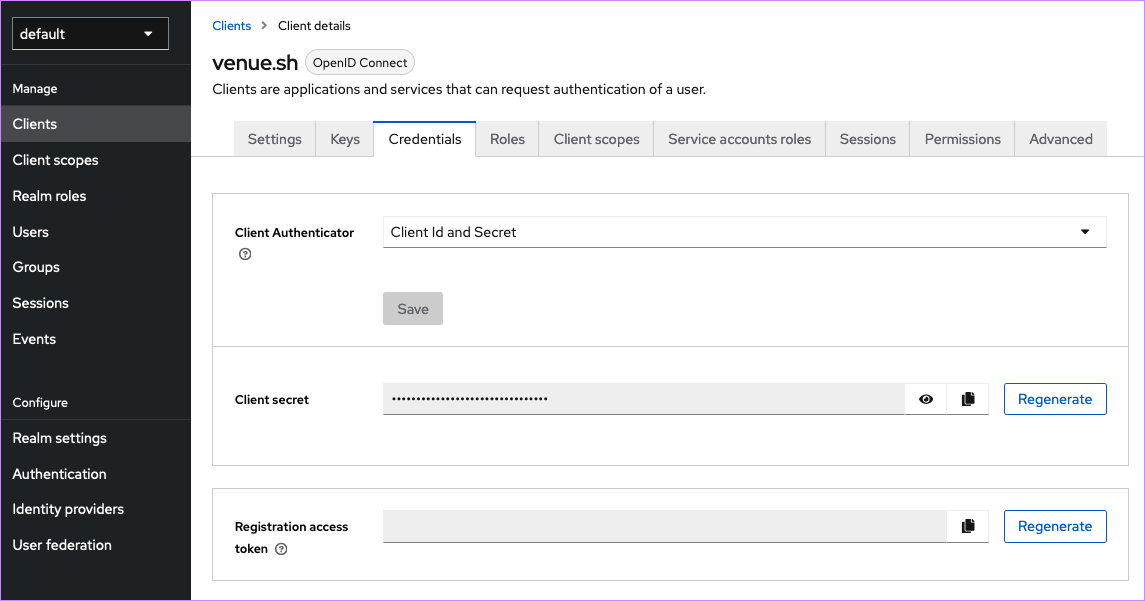Click the Manage section heading
The width and height of the screenshot is (1145, 601).
[x=35, y=88]
